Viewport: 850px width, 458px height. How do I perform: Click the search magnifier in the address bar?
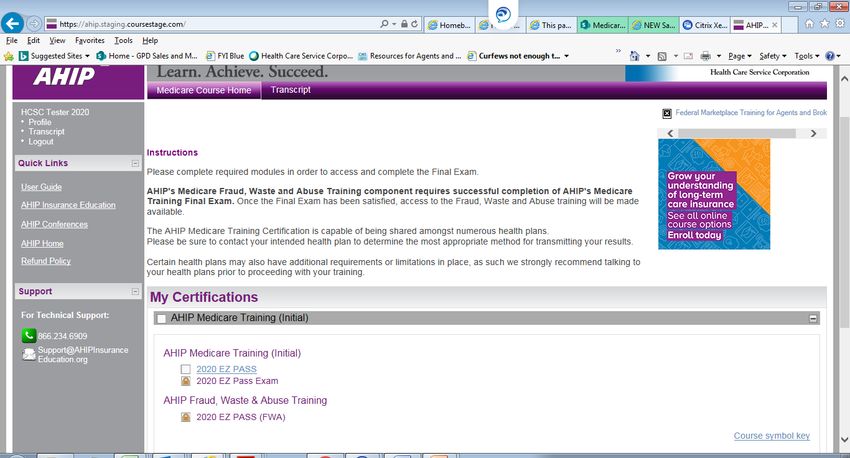pyautogui.click(x=384, y=24)
